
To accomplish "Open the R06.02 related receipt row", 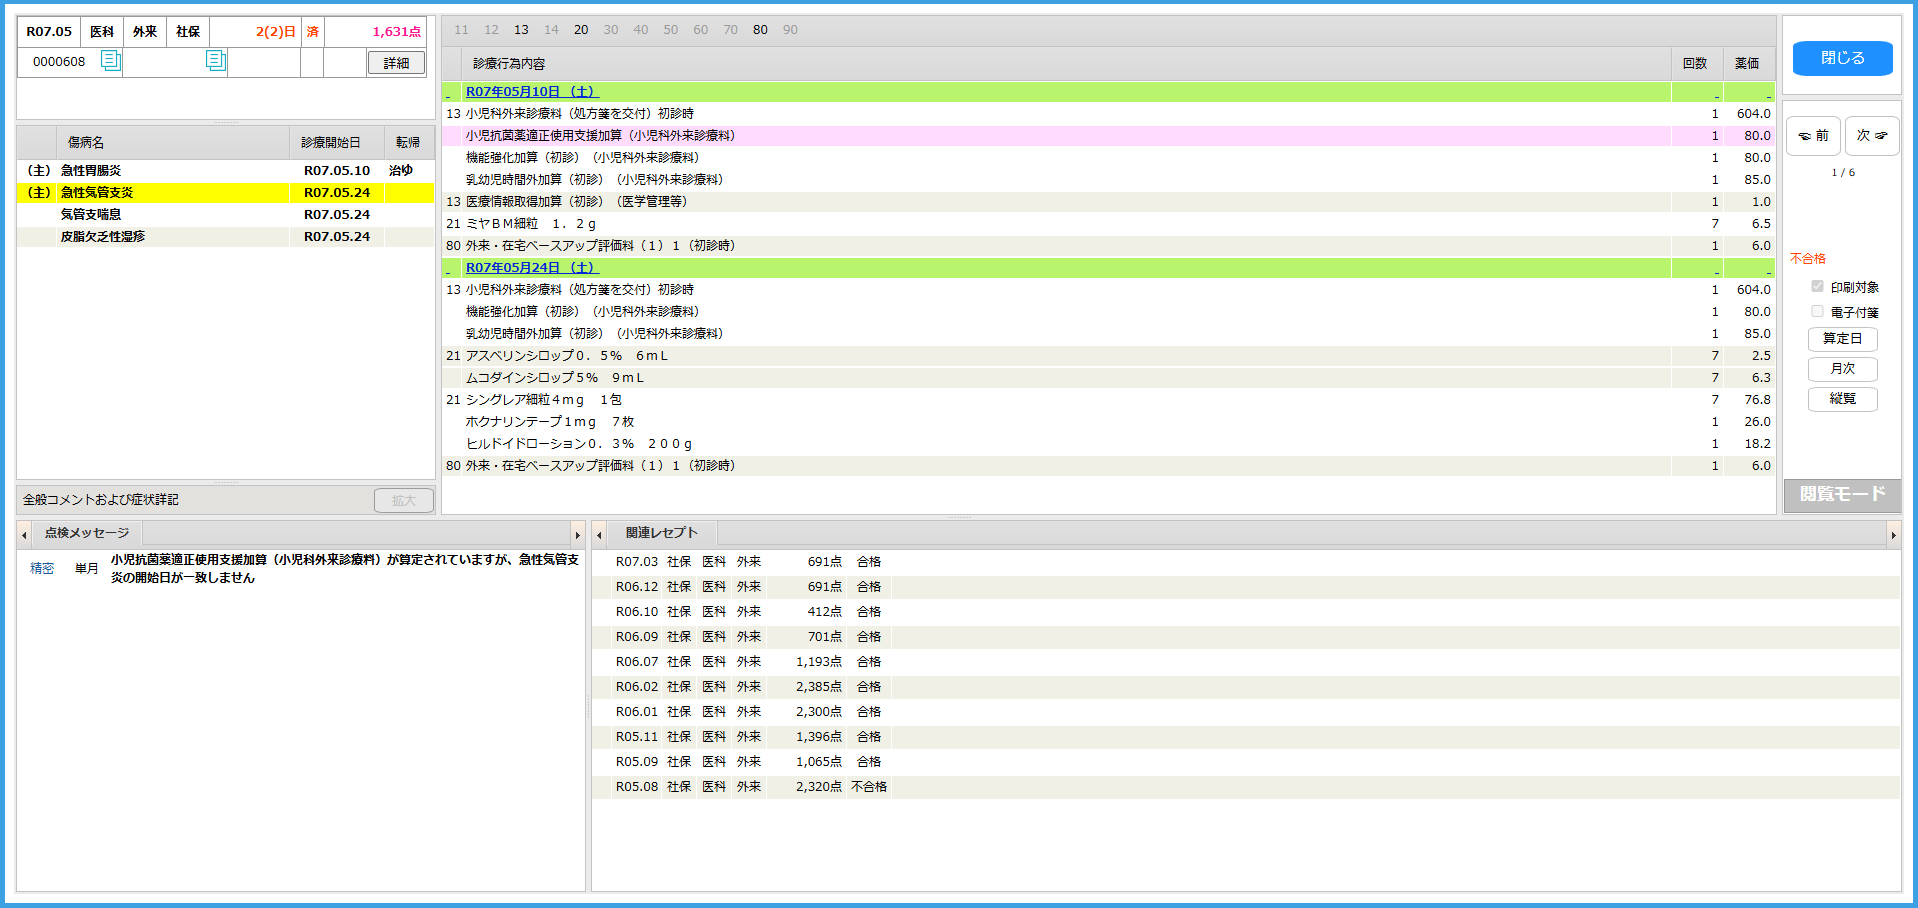I will pos(1246,687).
